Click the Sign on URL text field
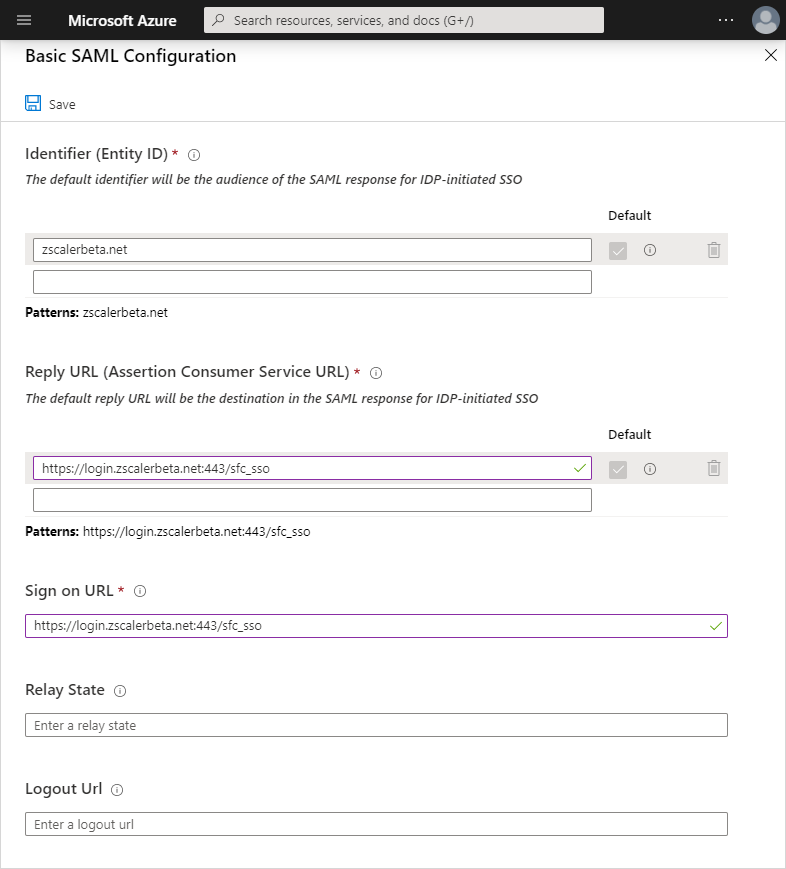 [366, 626]
